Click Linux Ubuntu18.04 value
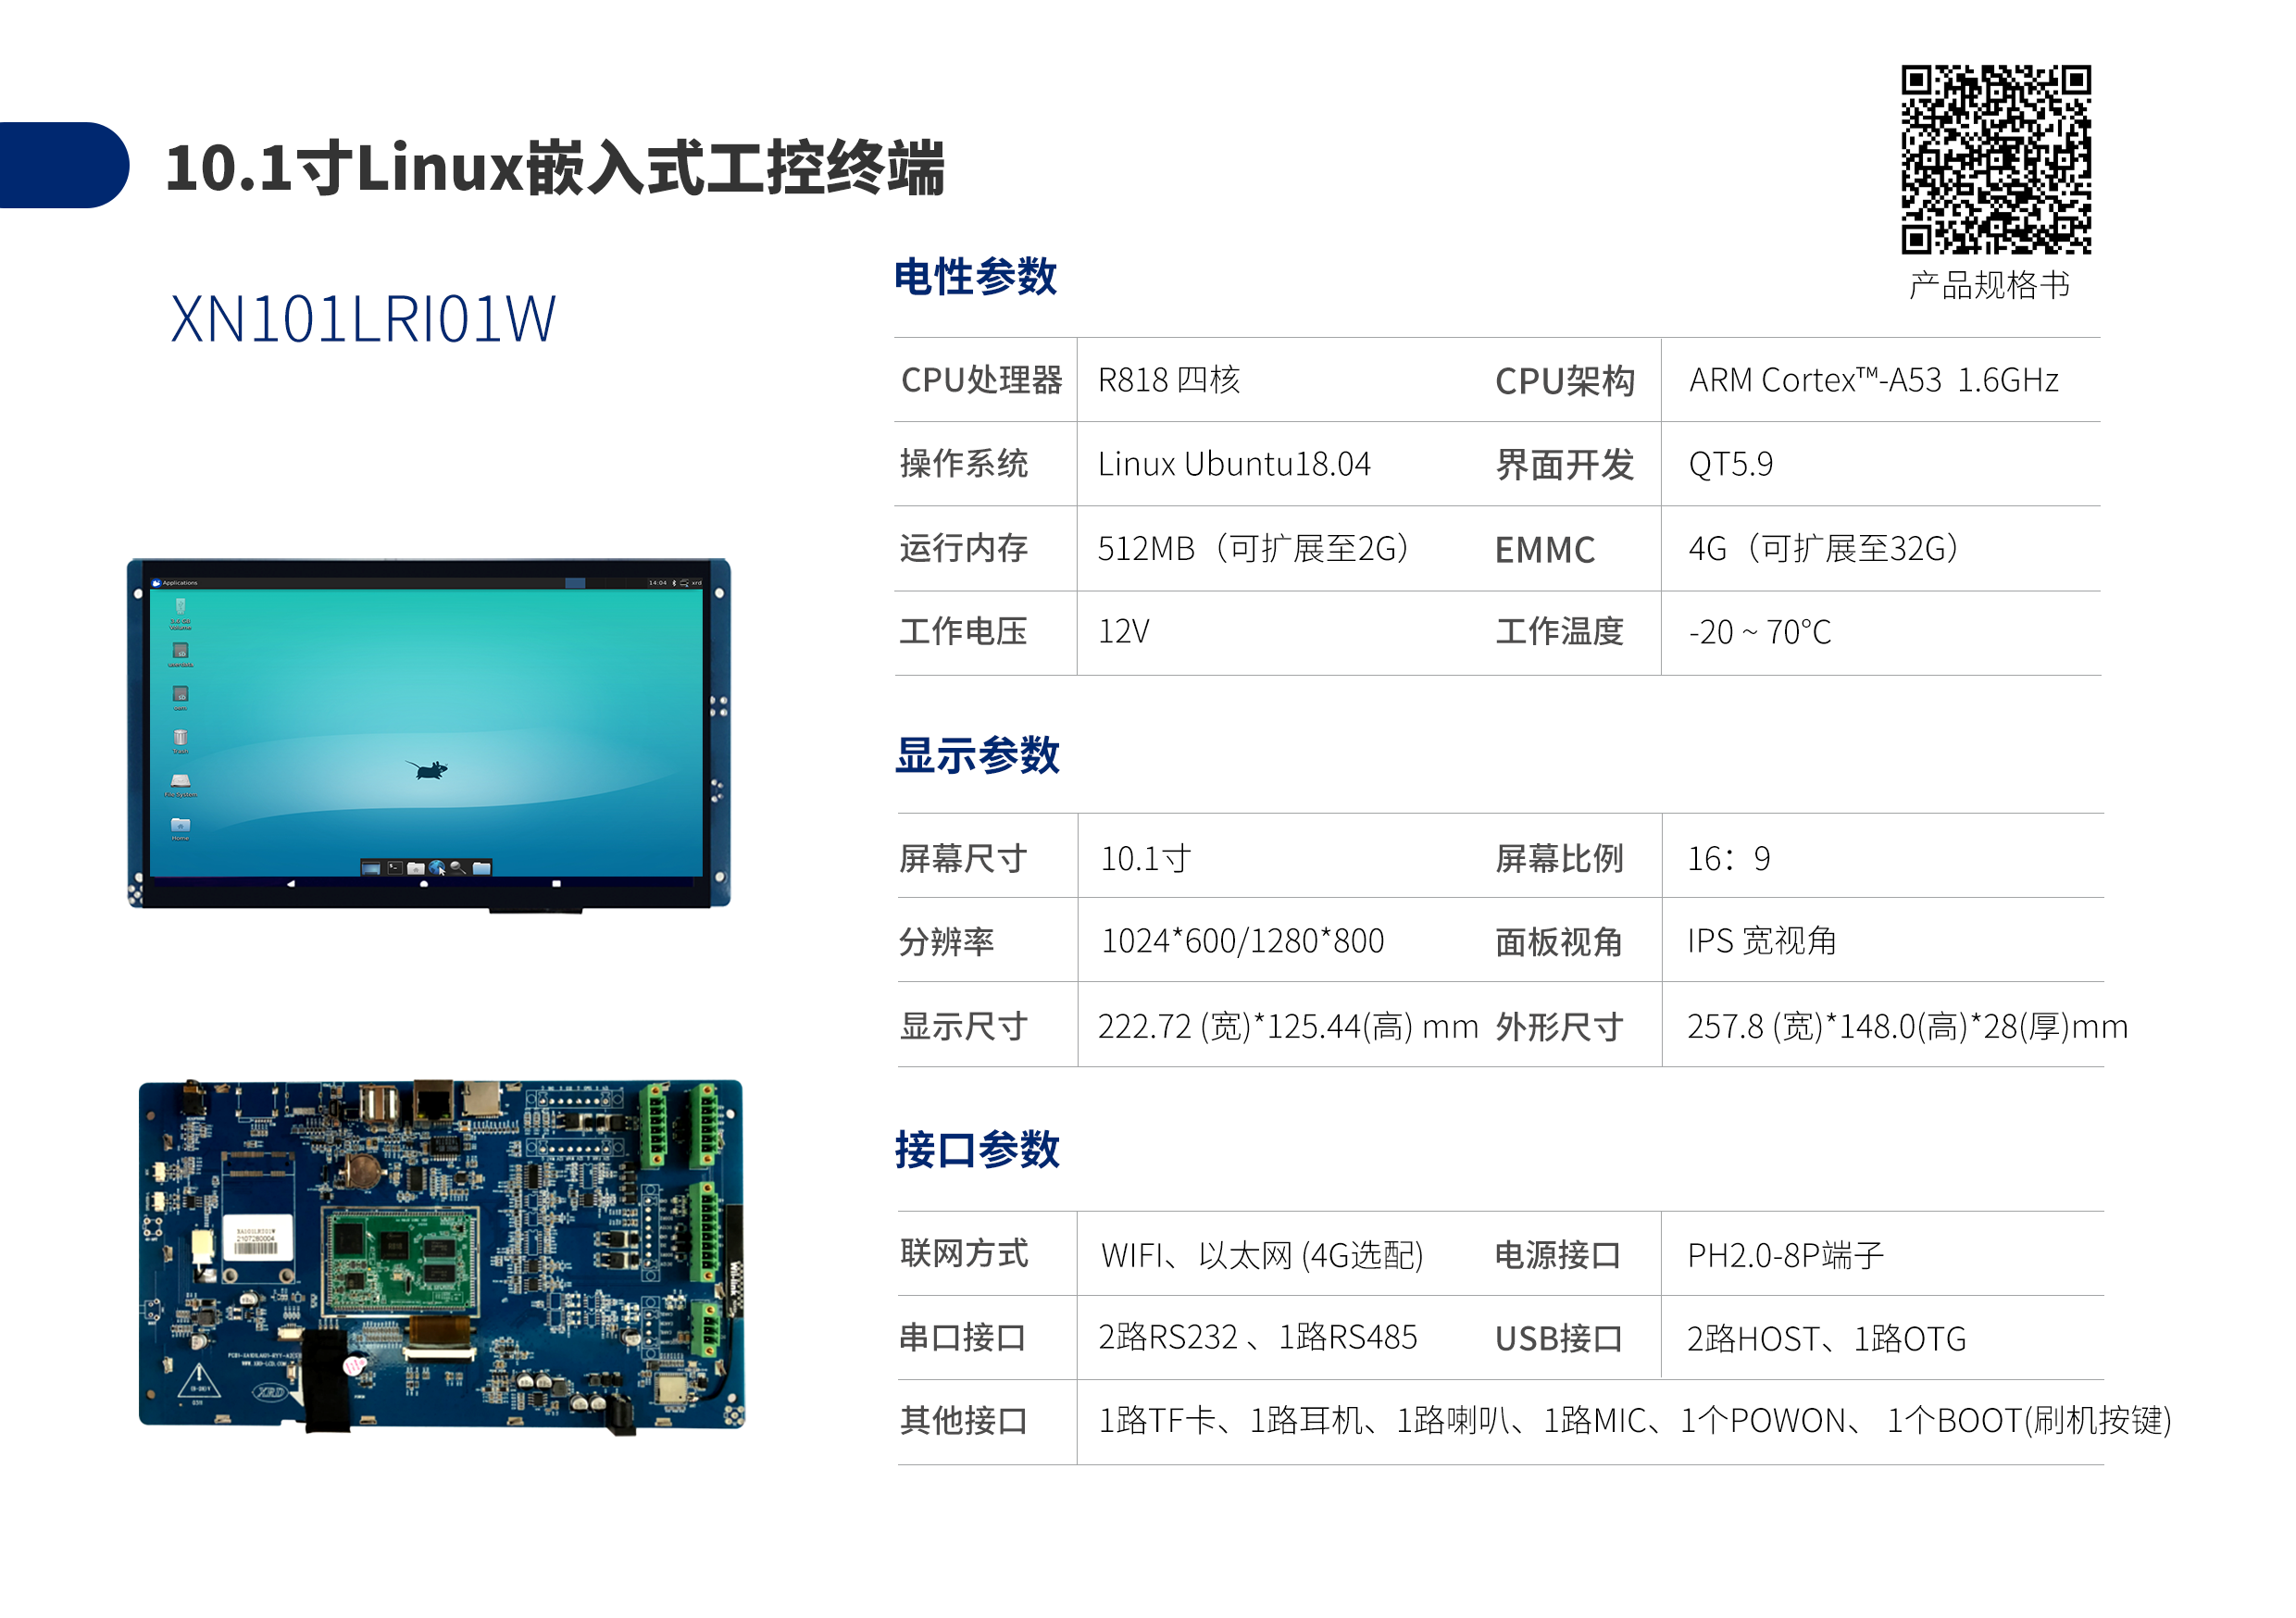This screenshot has width=2296, height=1618. pos(1234,464)
